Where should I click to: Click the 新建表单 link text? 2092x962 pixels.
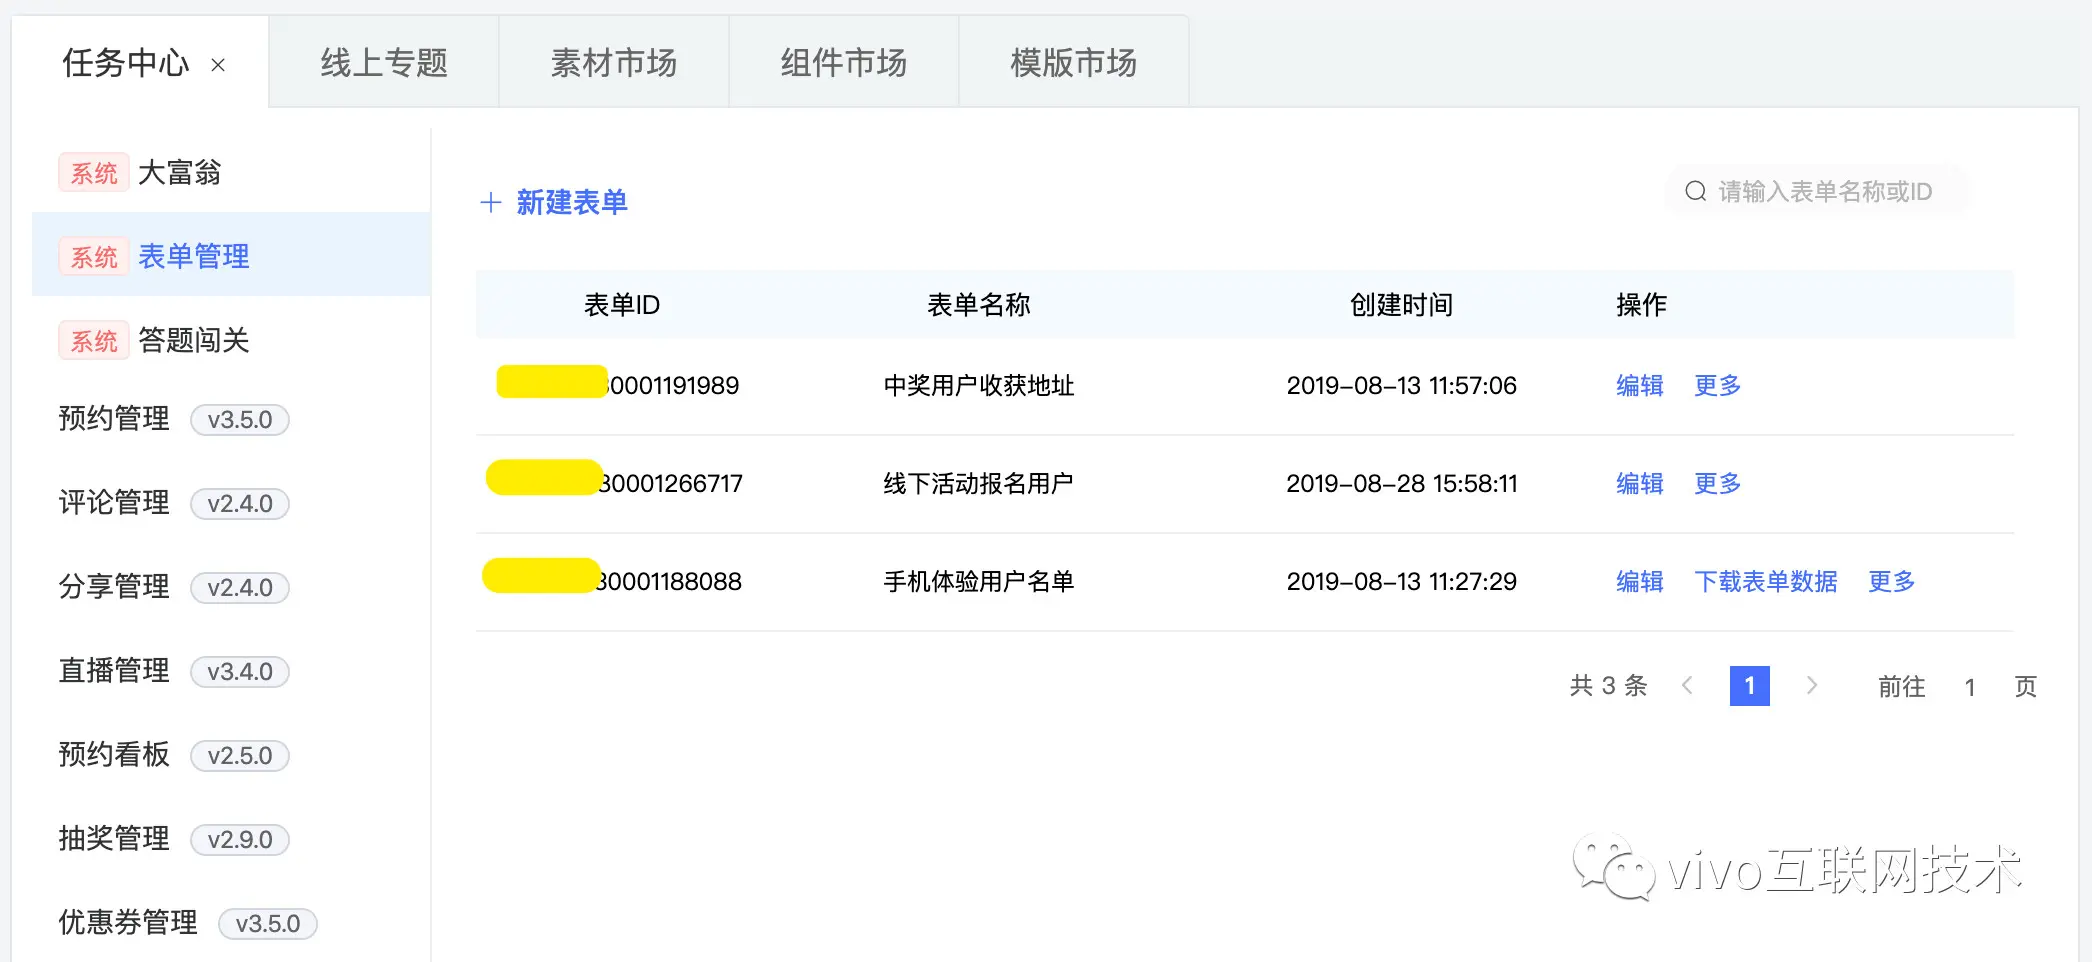coord(572,203)
